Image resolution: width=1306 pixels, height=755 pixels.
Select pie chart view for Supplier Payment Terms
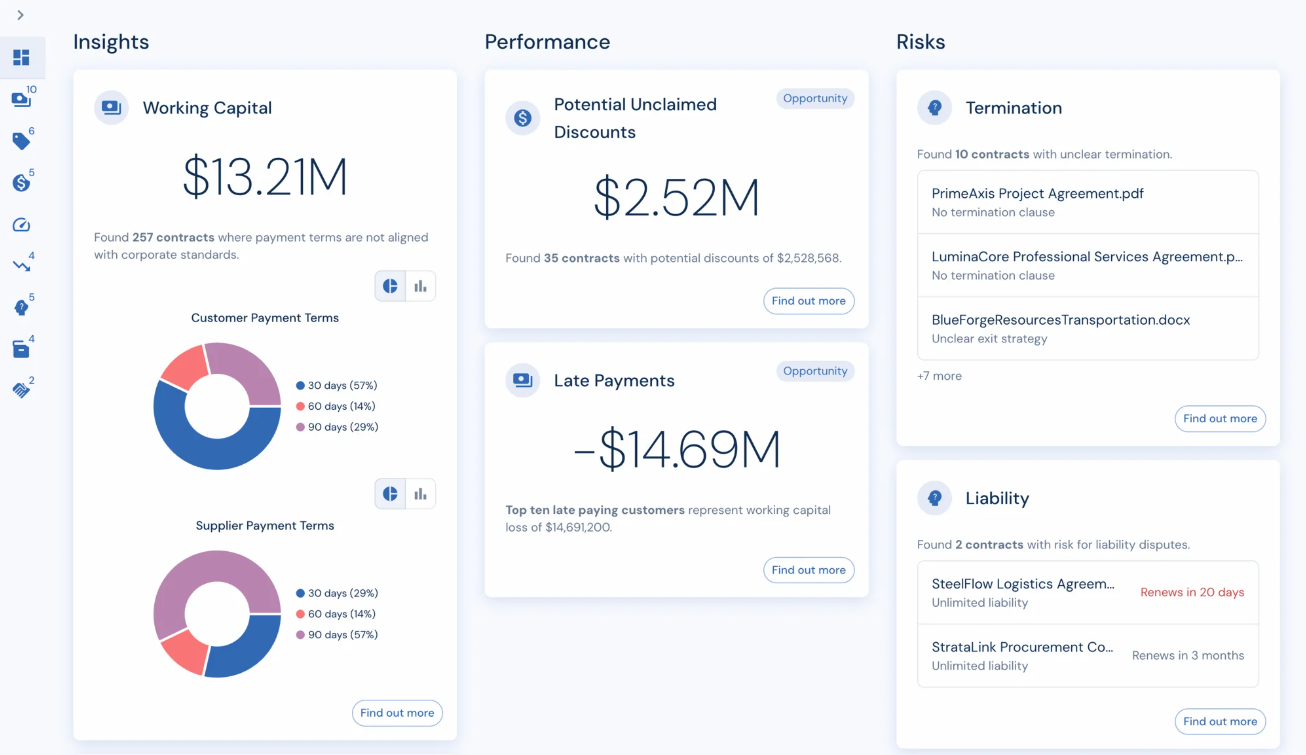tap(390, 494)
